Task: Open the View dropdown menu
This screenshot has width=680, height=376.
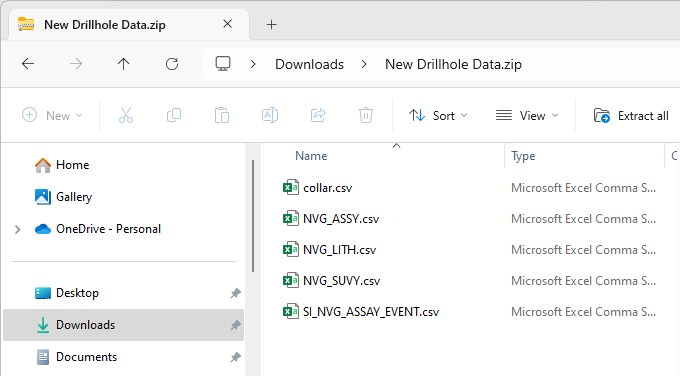Action: (x=527, y=116)
